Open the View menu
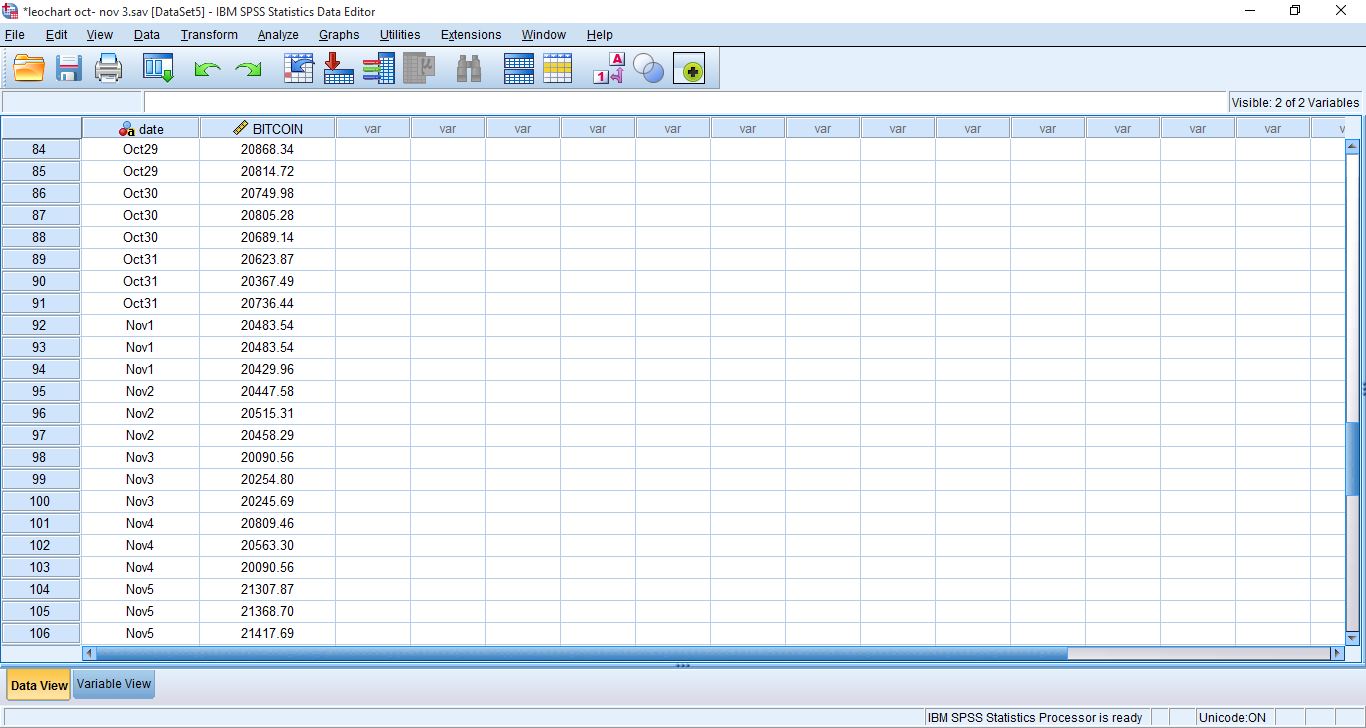The height and width of the screenshot is (728, 1366). [x=100, y=34]
